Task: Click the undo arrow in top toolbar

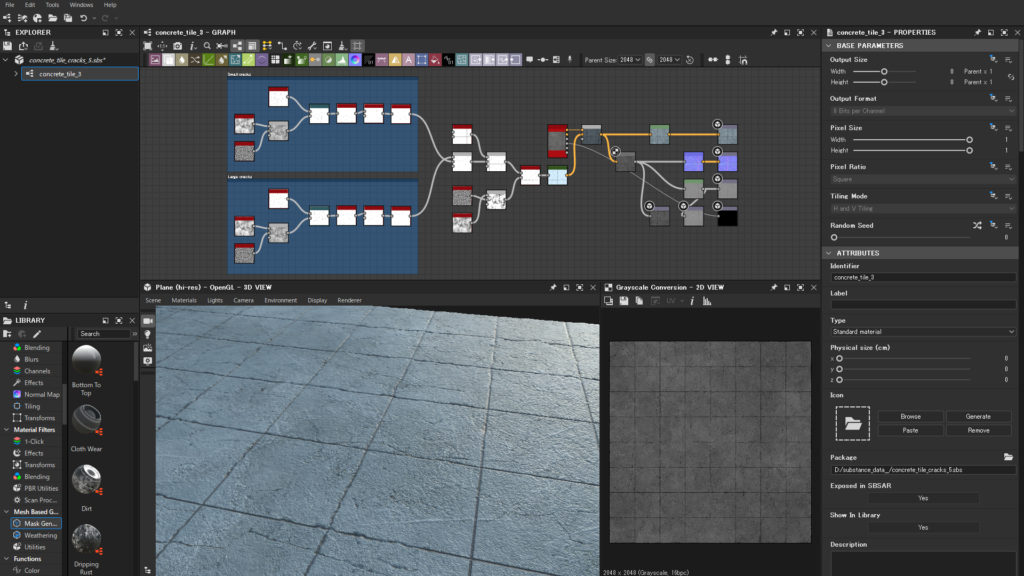Action: pos(83,18)
